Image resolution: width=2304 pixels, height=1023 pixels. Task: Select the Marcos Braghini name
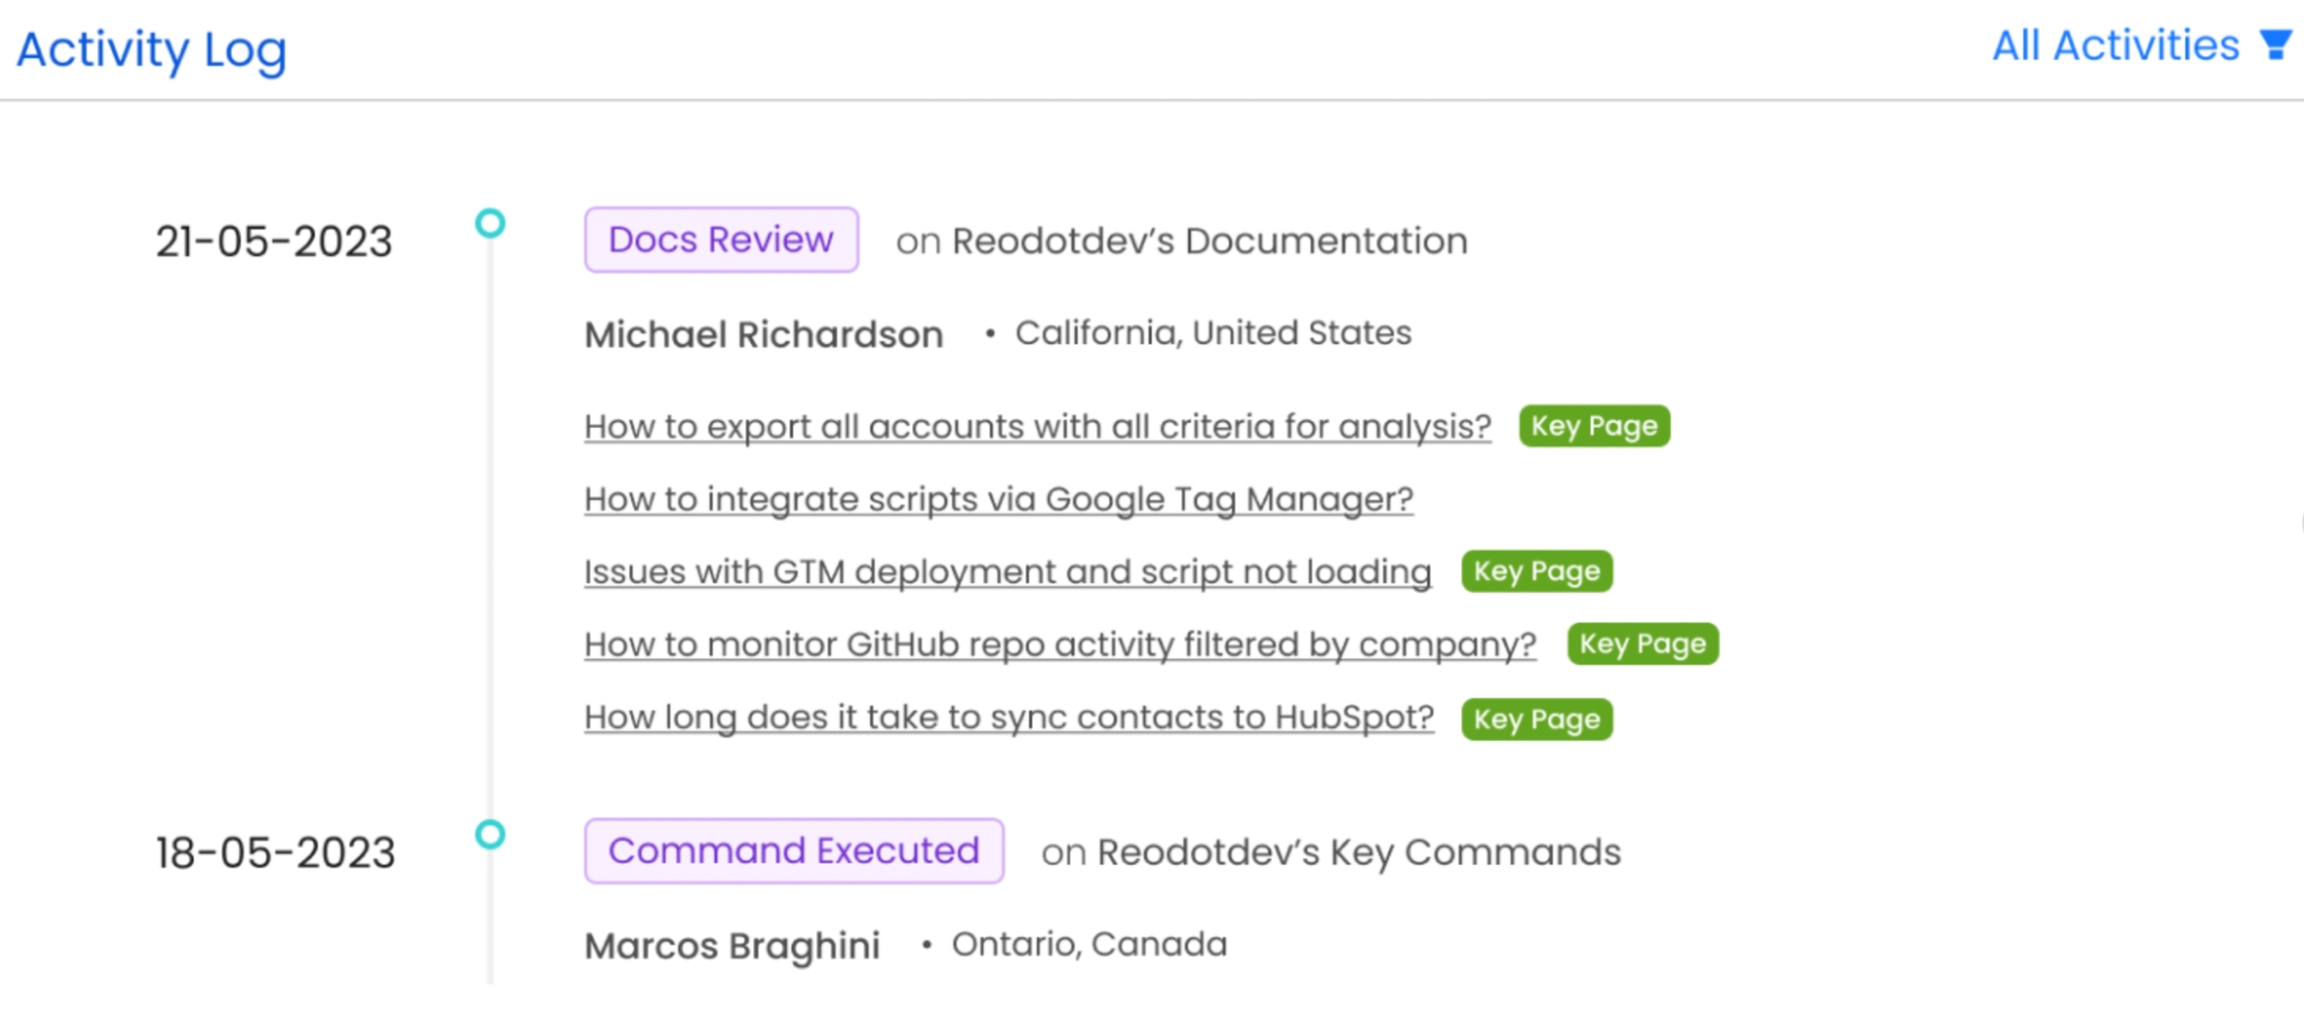point(732,946)
